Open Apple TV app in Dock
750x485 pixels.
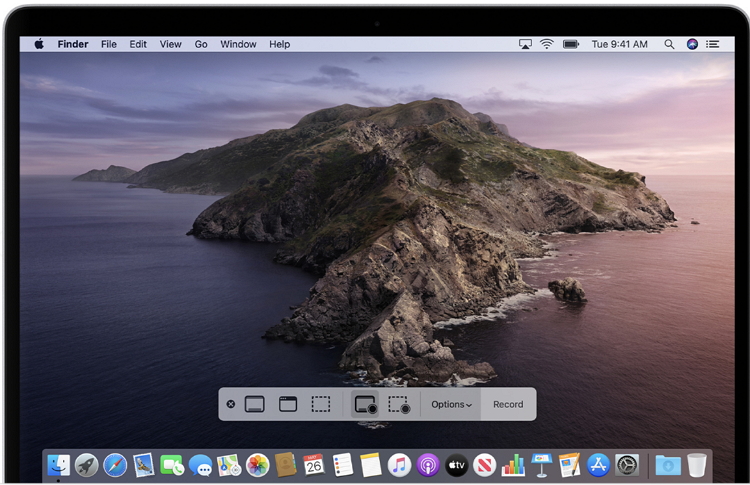tap(456, 465)
